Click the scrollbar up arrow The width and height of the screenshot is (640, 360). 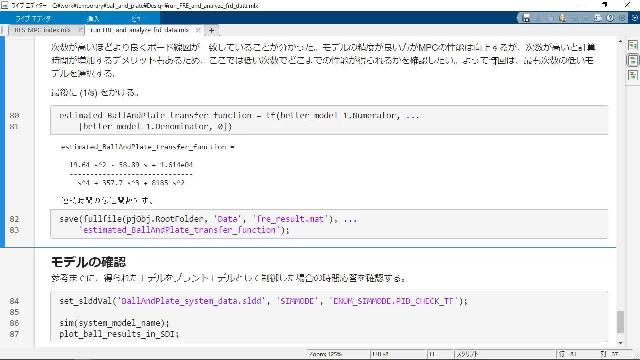620,42
